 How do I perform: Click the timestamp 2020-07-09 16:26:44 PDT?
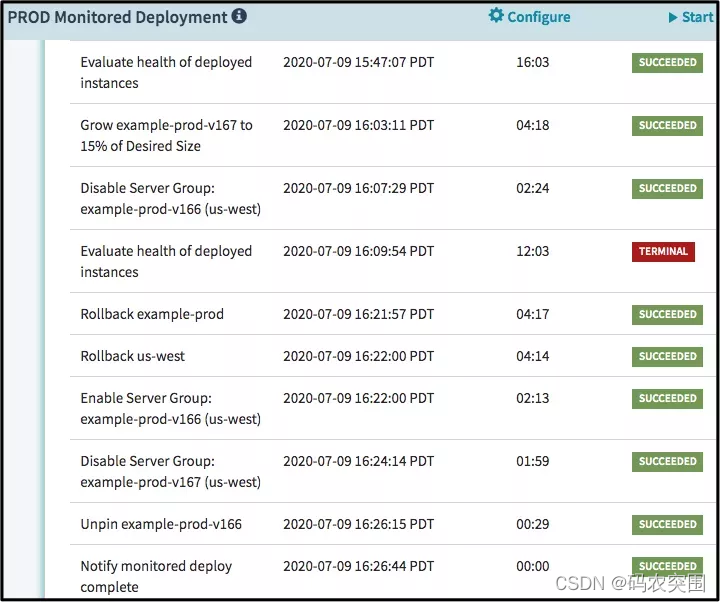point(358,566)
